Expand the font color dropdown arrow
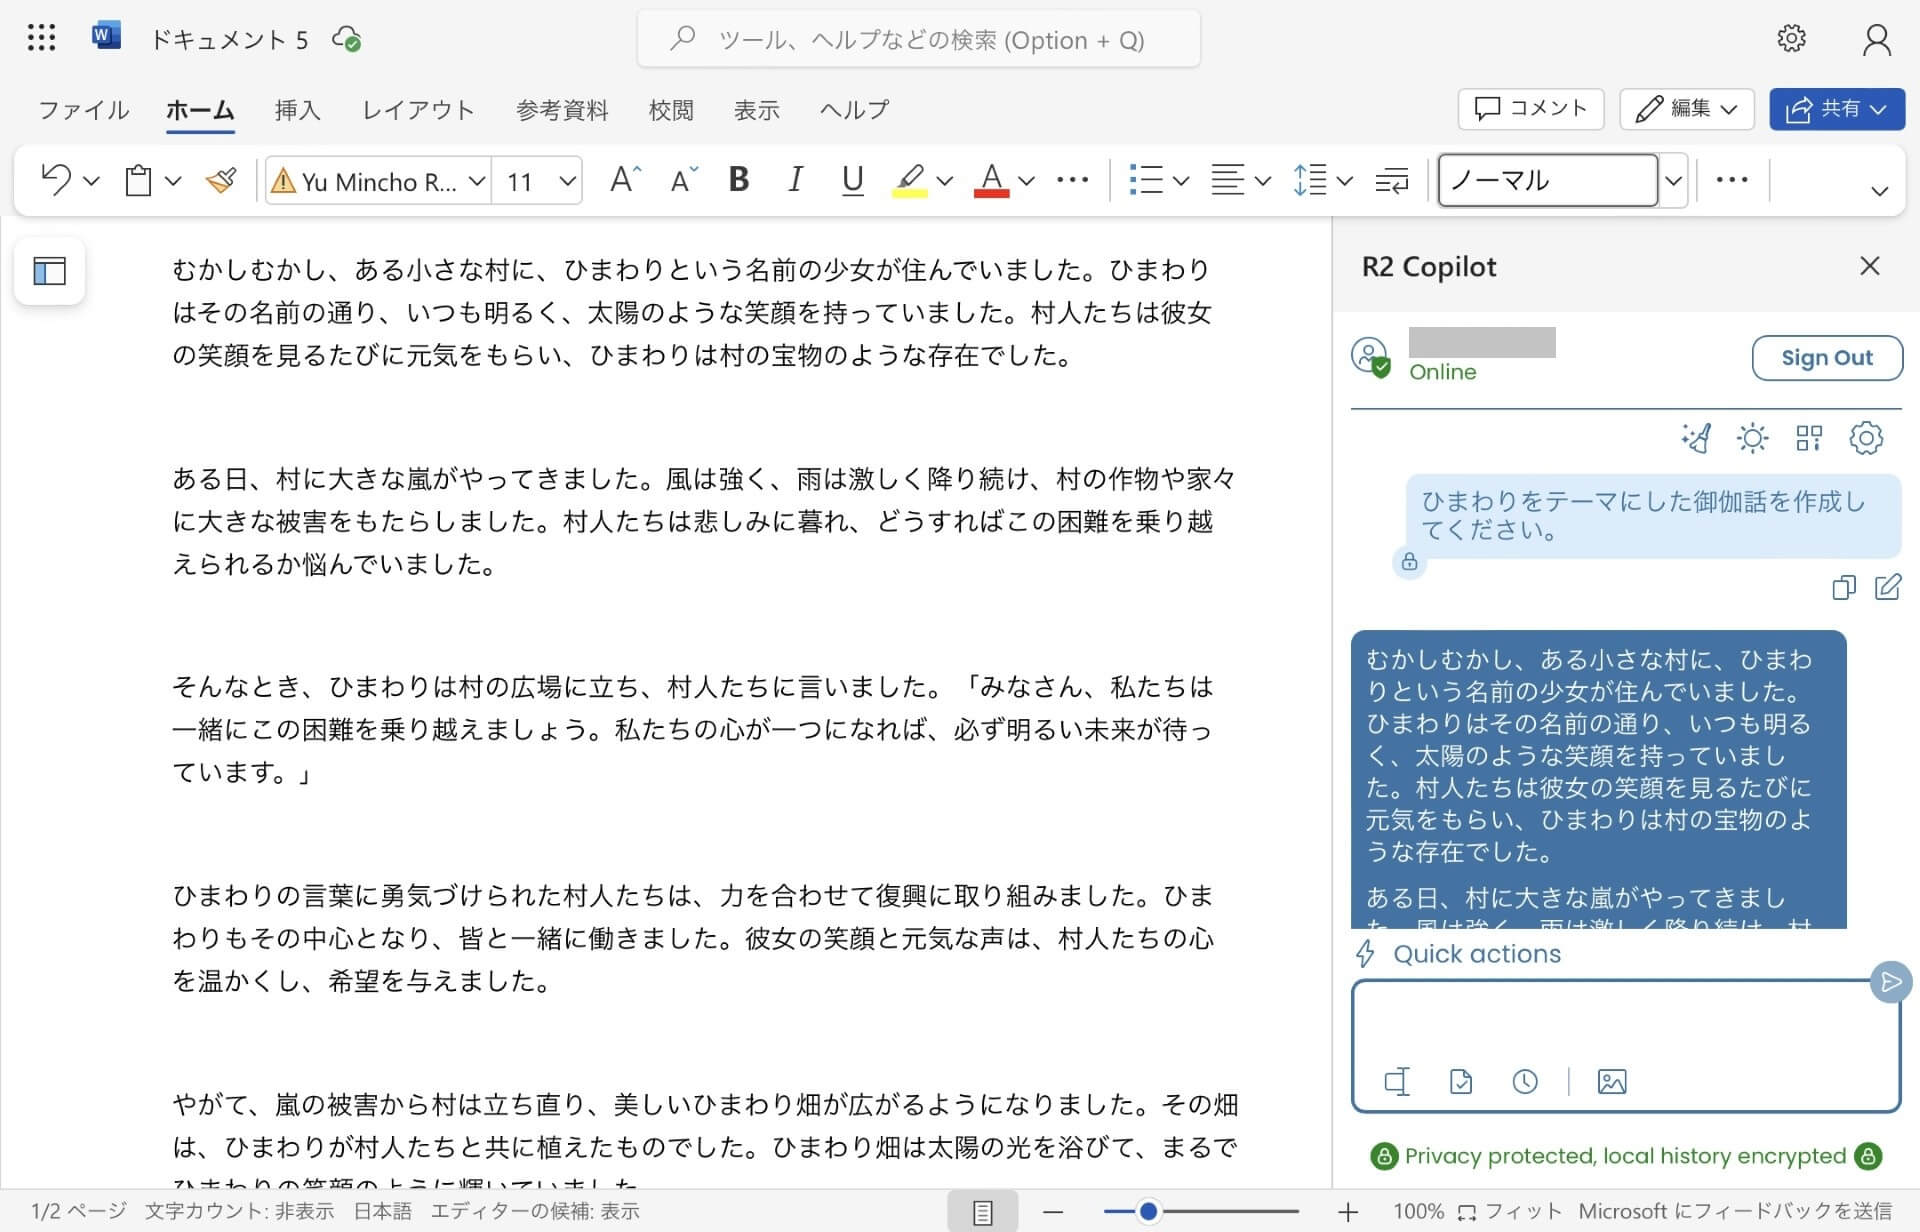The height and width of the screenshot is (1232, 1920). [x=1026, y=181]
